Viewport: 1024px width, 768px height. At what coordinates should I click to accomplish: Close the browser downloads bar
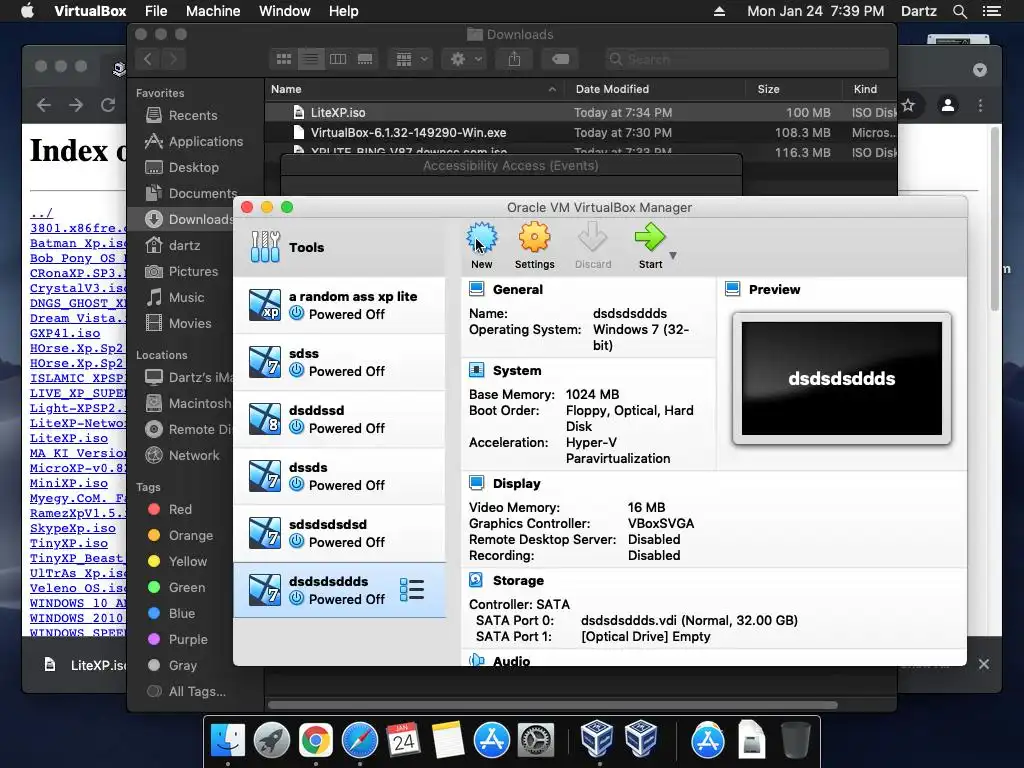click(x=984, y=664)
